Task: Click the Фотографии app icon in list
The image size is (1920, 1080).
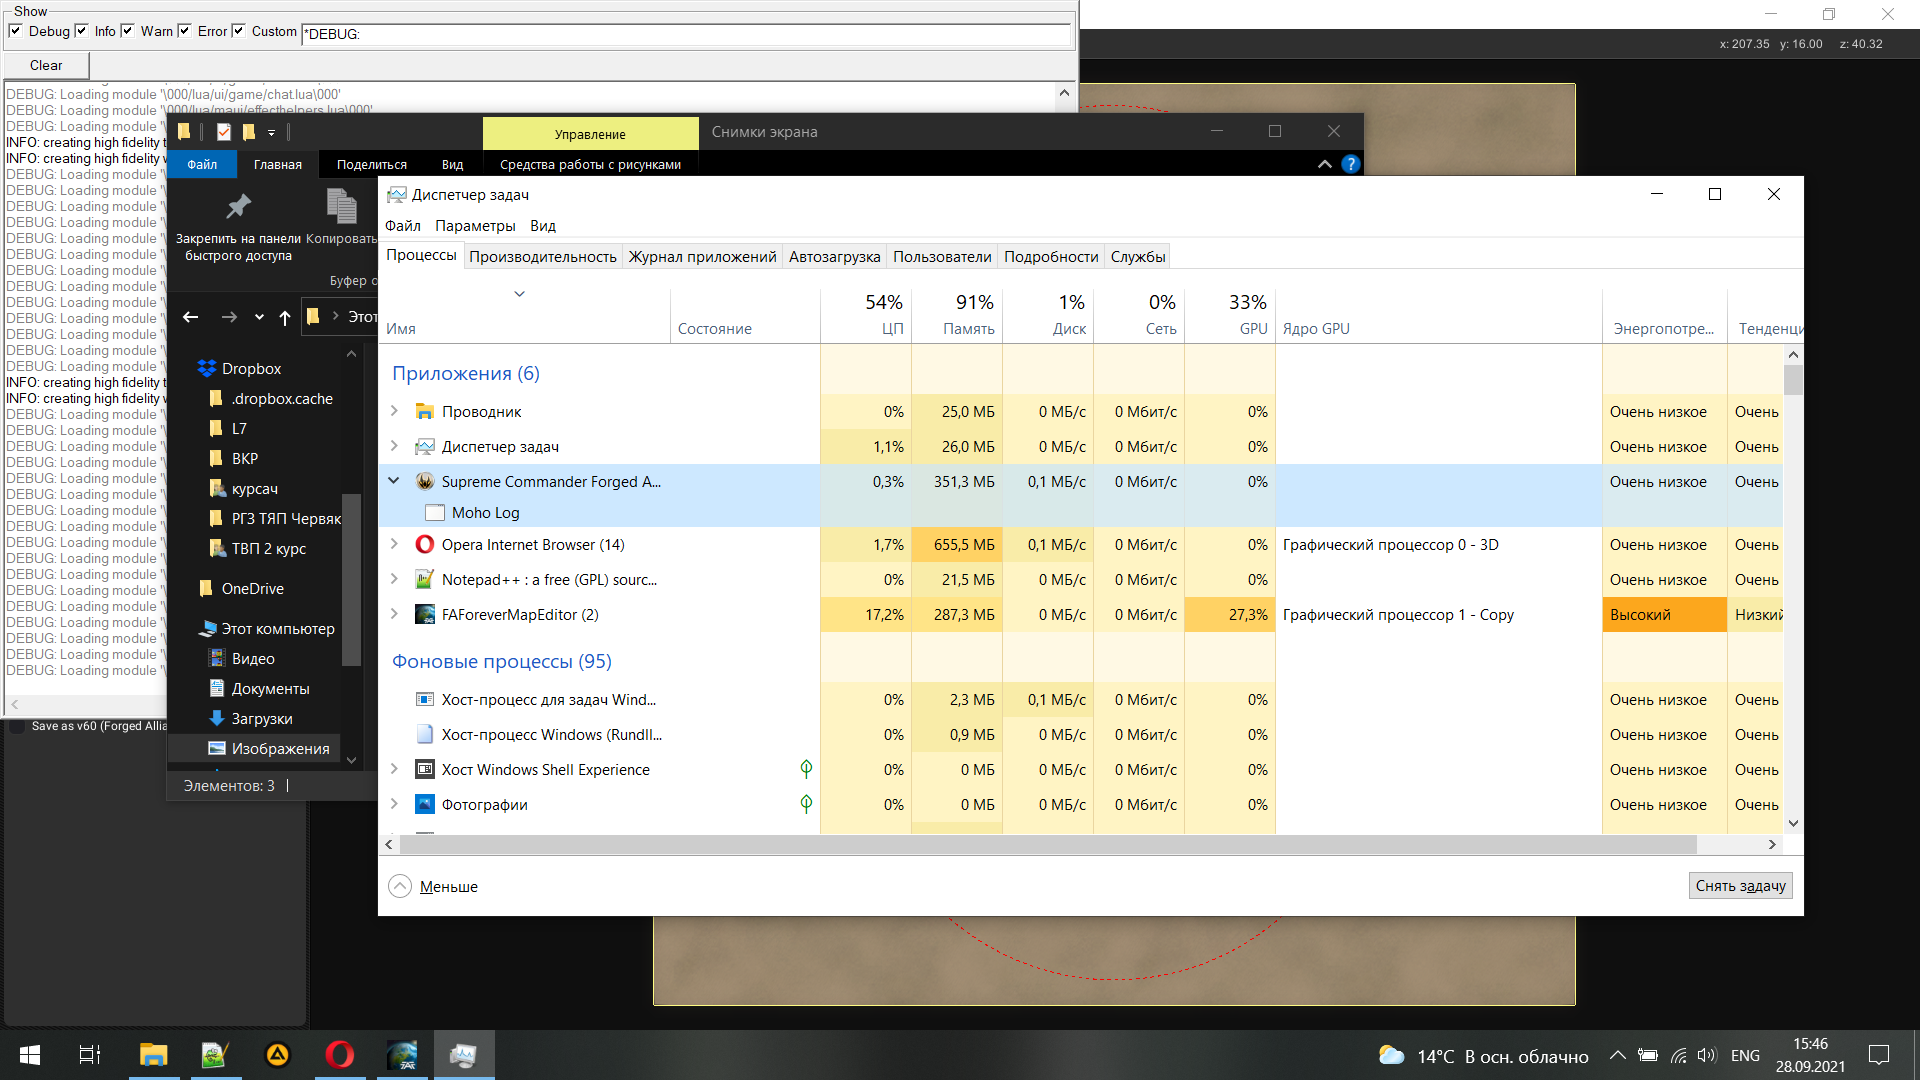Action: (x=425, y=804)
